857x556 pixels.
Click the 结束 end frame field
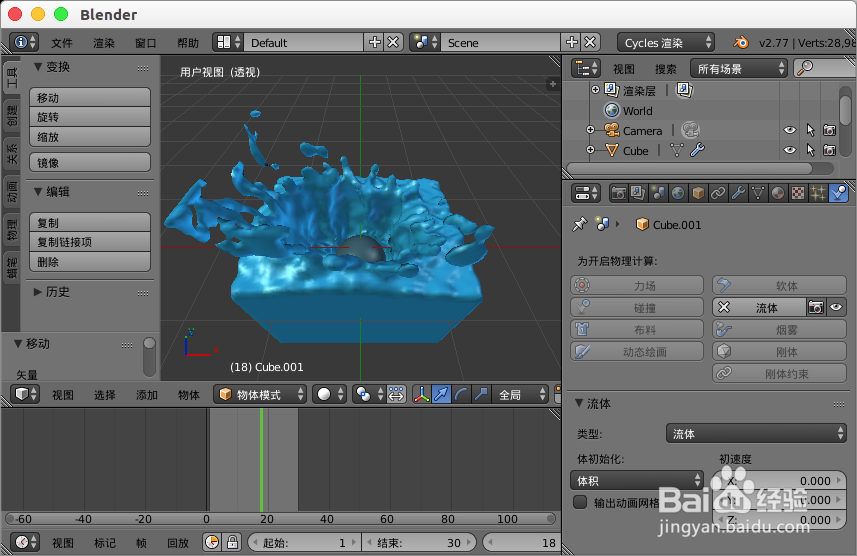pos(419,542)
